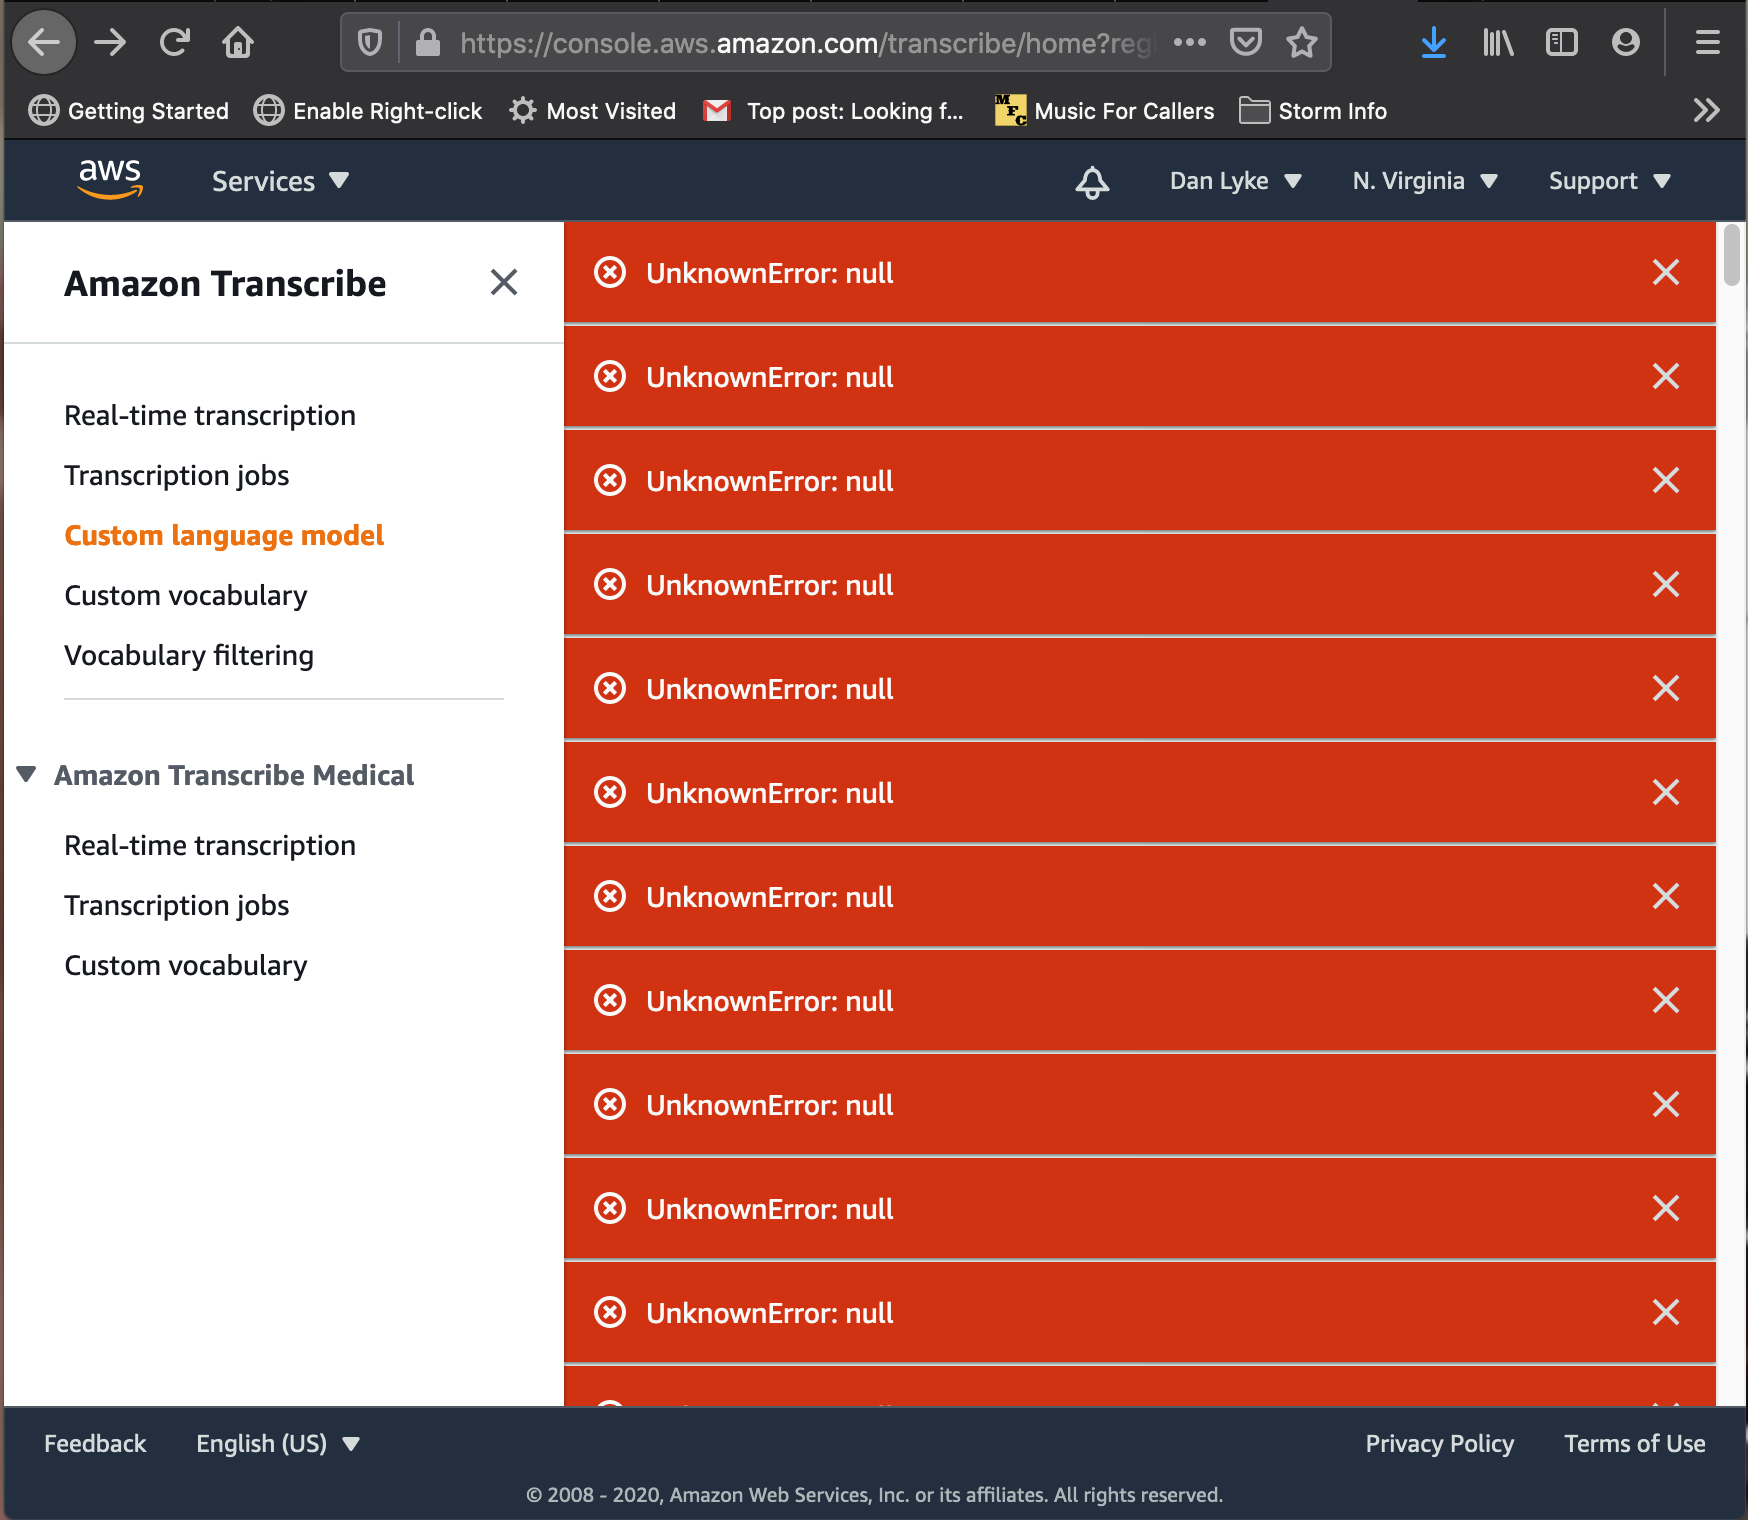Click the AWS logo home icon
This screenshot has width=1748, height=1520.
tap(110, 179)
